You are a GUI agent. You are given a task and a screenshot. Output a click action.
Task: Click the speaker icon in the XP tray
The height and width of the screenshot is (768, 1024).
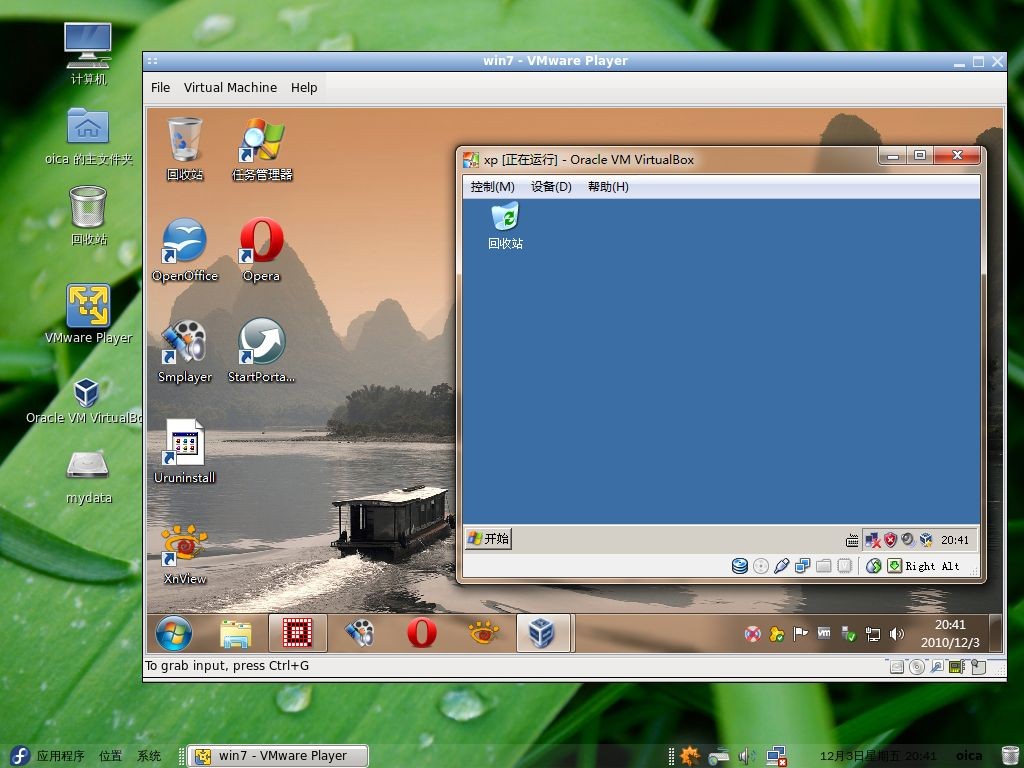(908, 539)
